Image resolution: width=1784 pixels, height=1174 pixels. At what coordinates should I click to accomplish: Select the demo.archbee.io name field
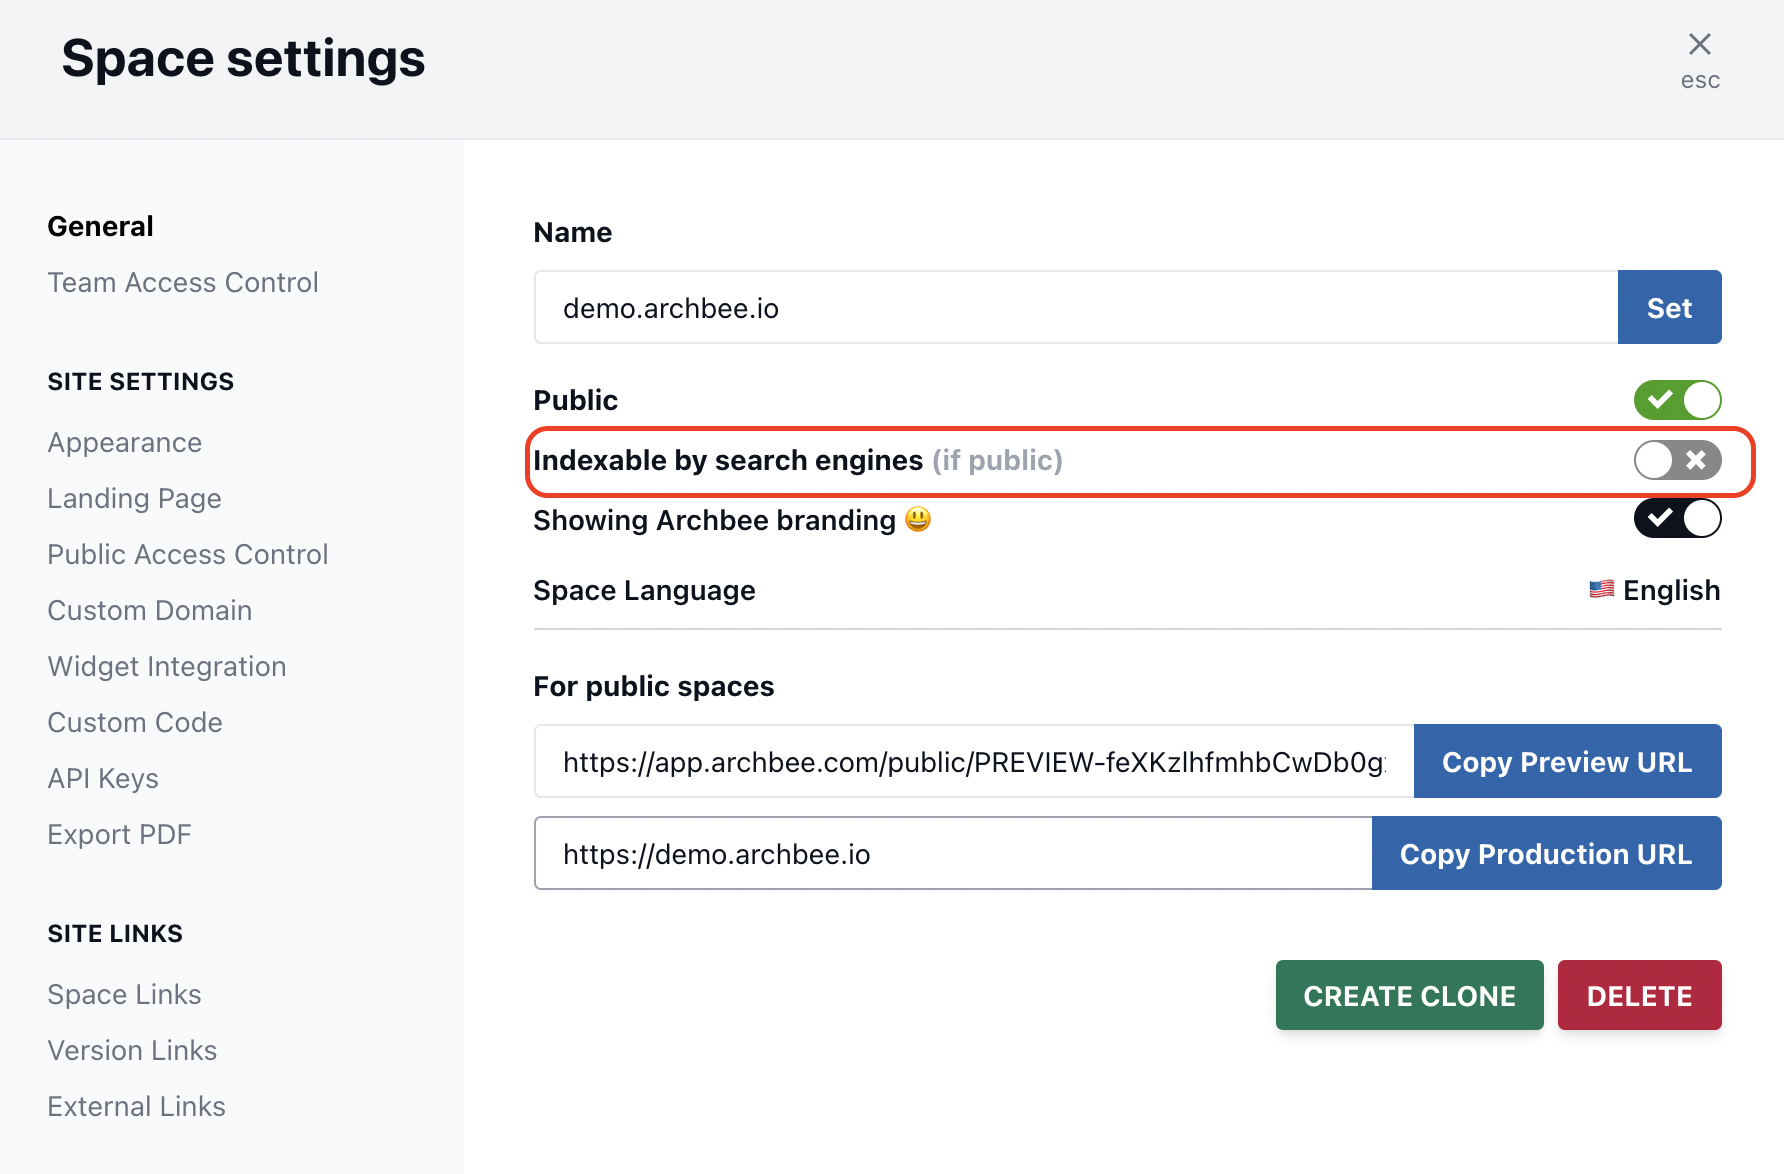tap(1000, 307)
